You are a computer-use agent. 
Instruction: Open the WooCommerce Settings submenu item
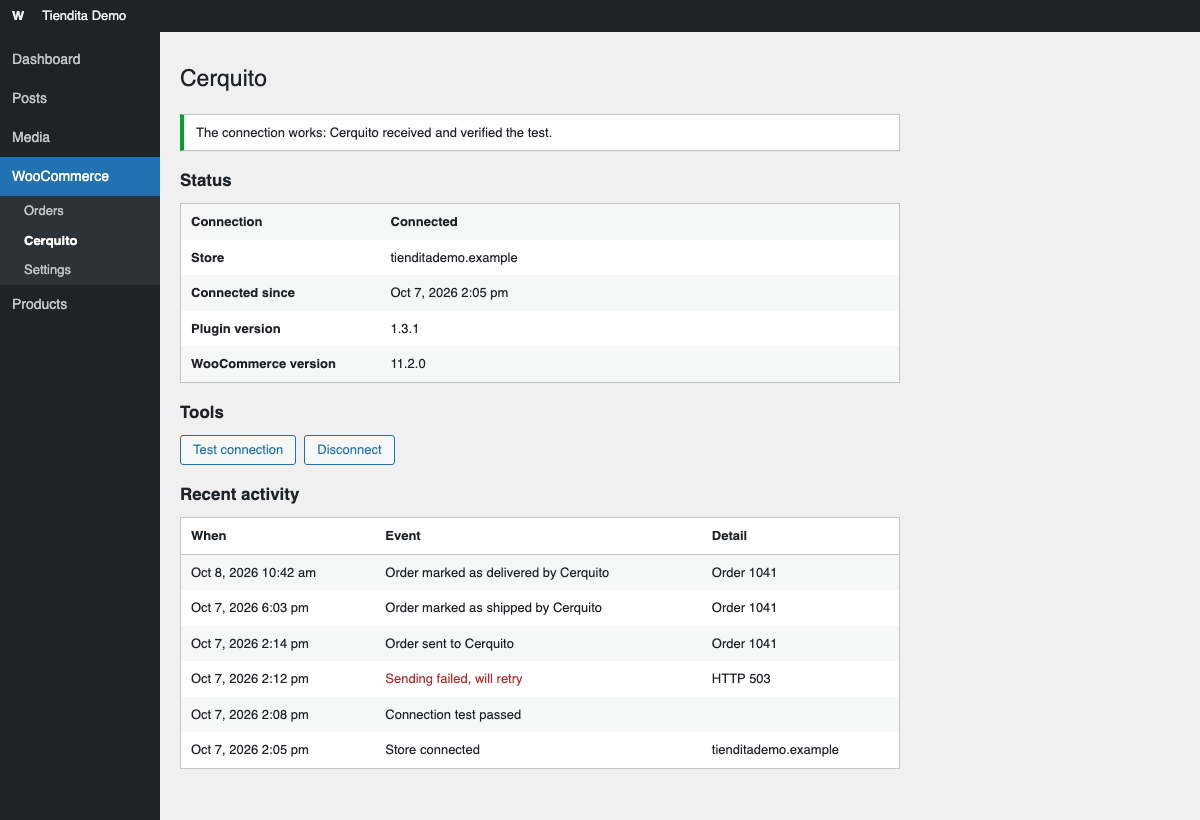tap(80, 270)
